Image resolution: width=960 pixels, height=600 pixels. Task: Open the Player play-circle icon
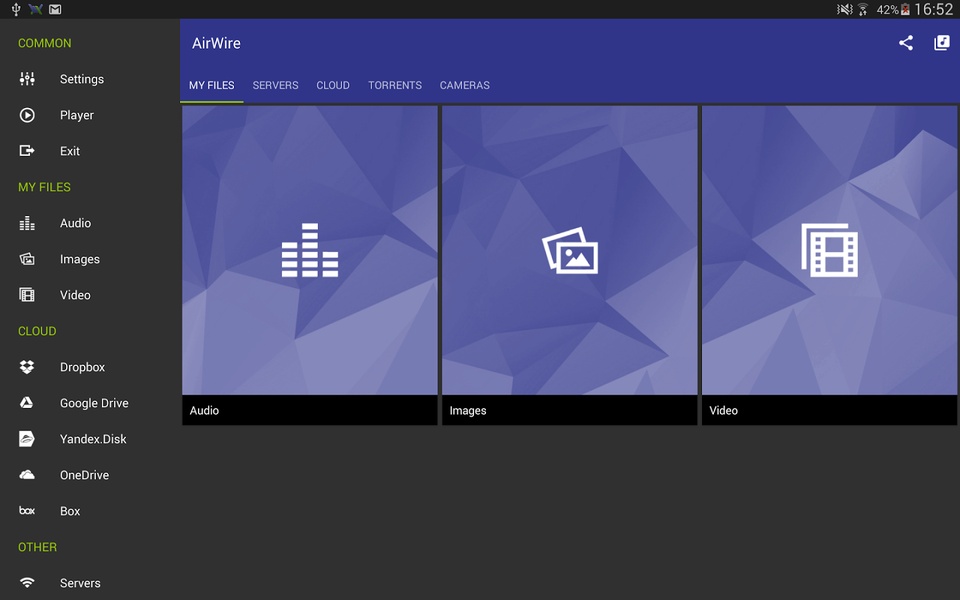[x=27, y=115]
